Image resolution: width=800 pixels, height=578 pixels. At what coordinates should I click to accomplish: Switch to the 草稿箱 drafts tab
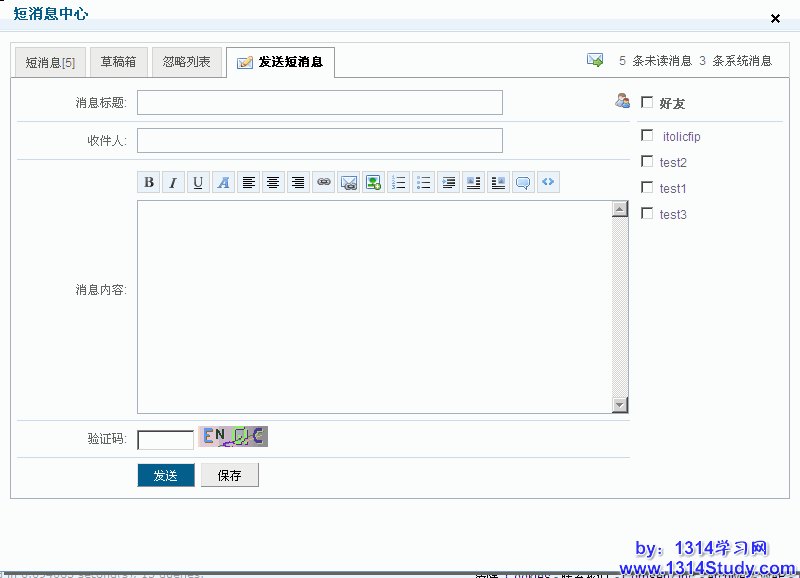pyautogui.click(x=118, y=62)
